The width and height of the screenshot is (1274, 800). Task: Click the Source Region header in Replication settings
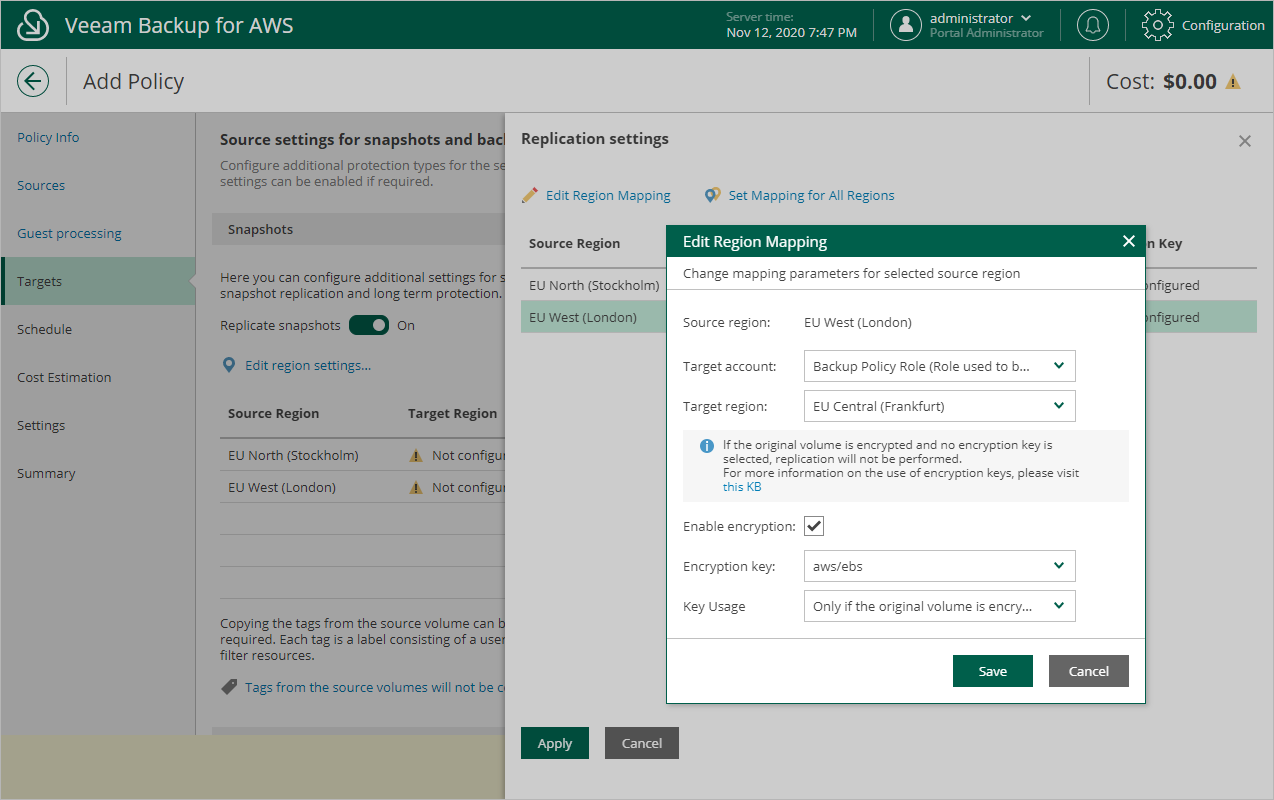575,243
